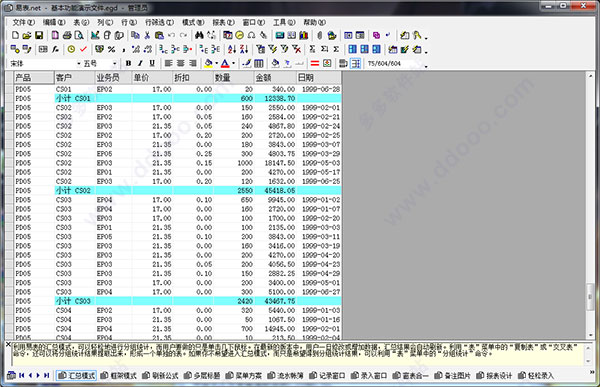The height and width of the screenshot is (387, 600).
Task: Open the 文件 menu
Action: (24, 22)
